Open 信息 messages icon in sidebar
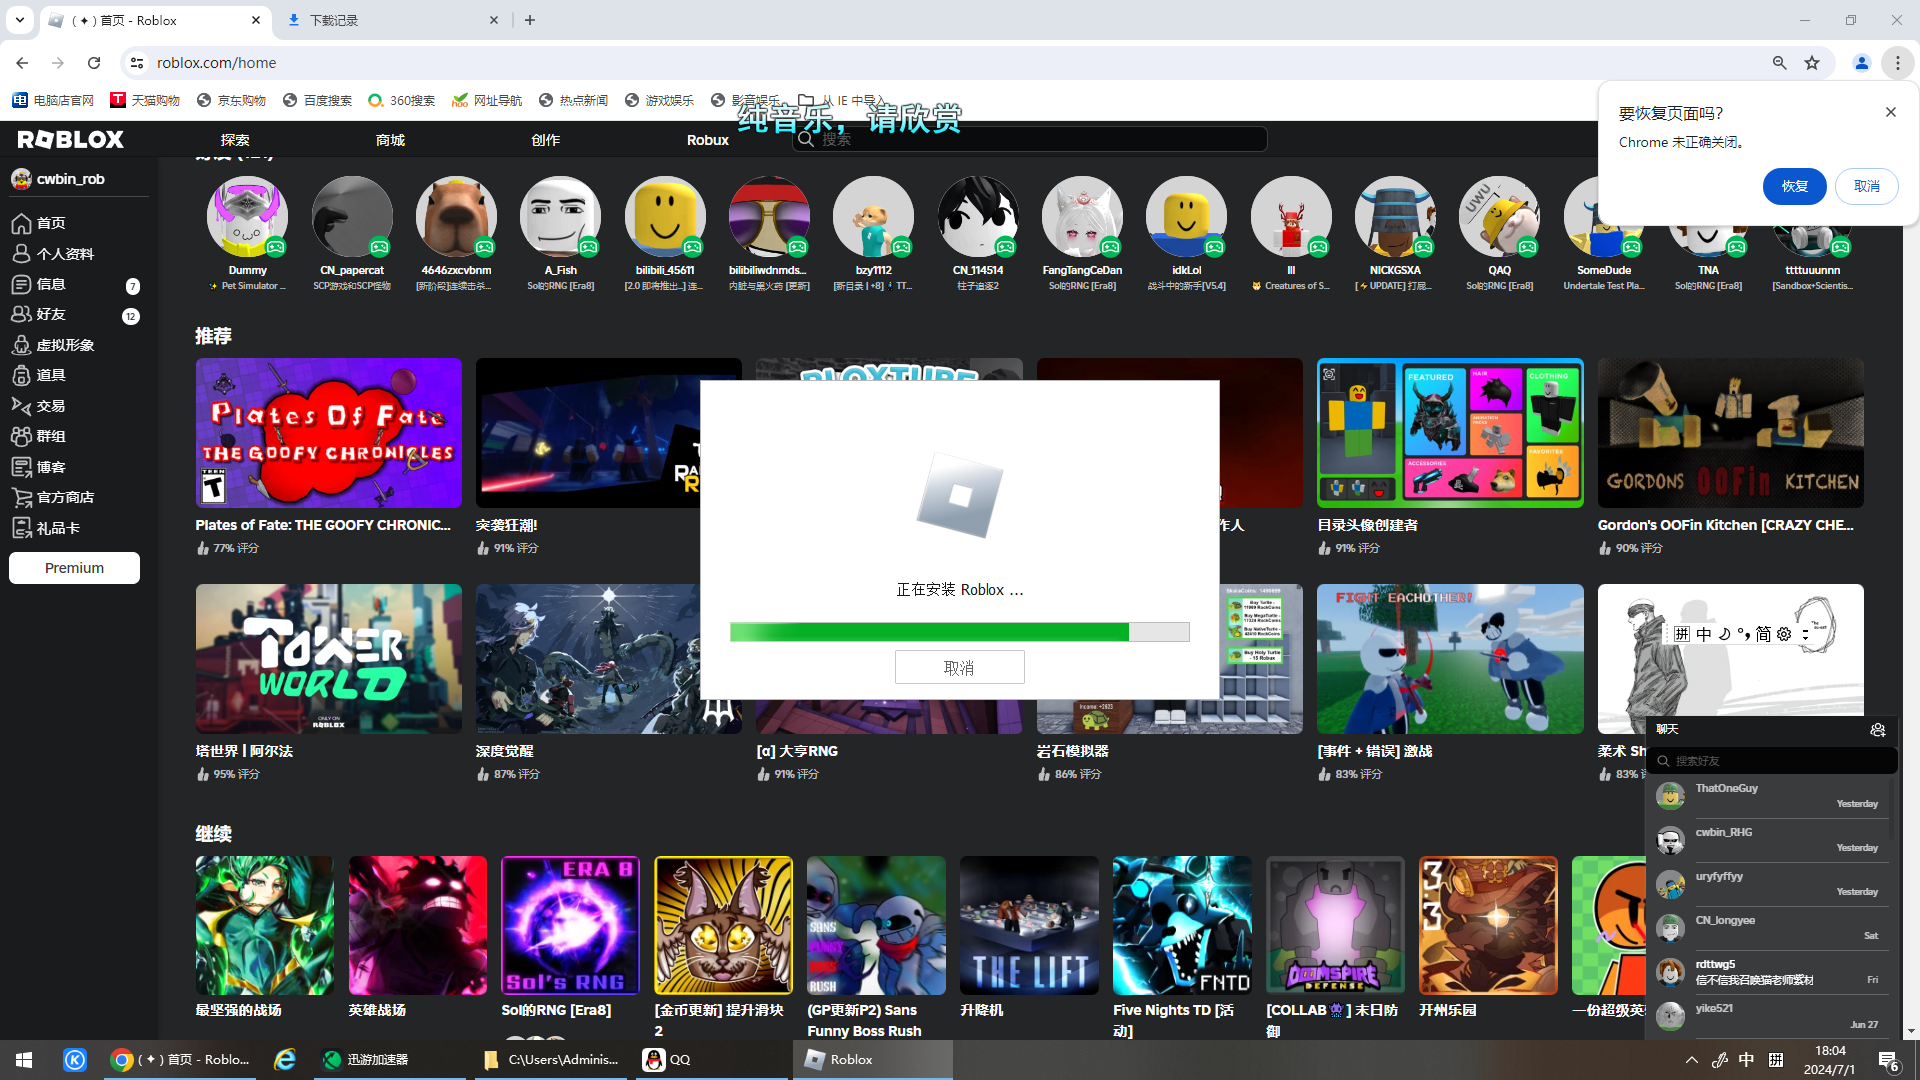This screenshot has height=1080, width=1920. 21,285
